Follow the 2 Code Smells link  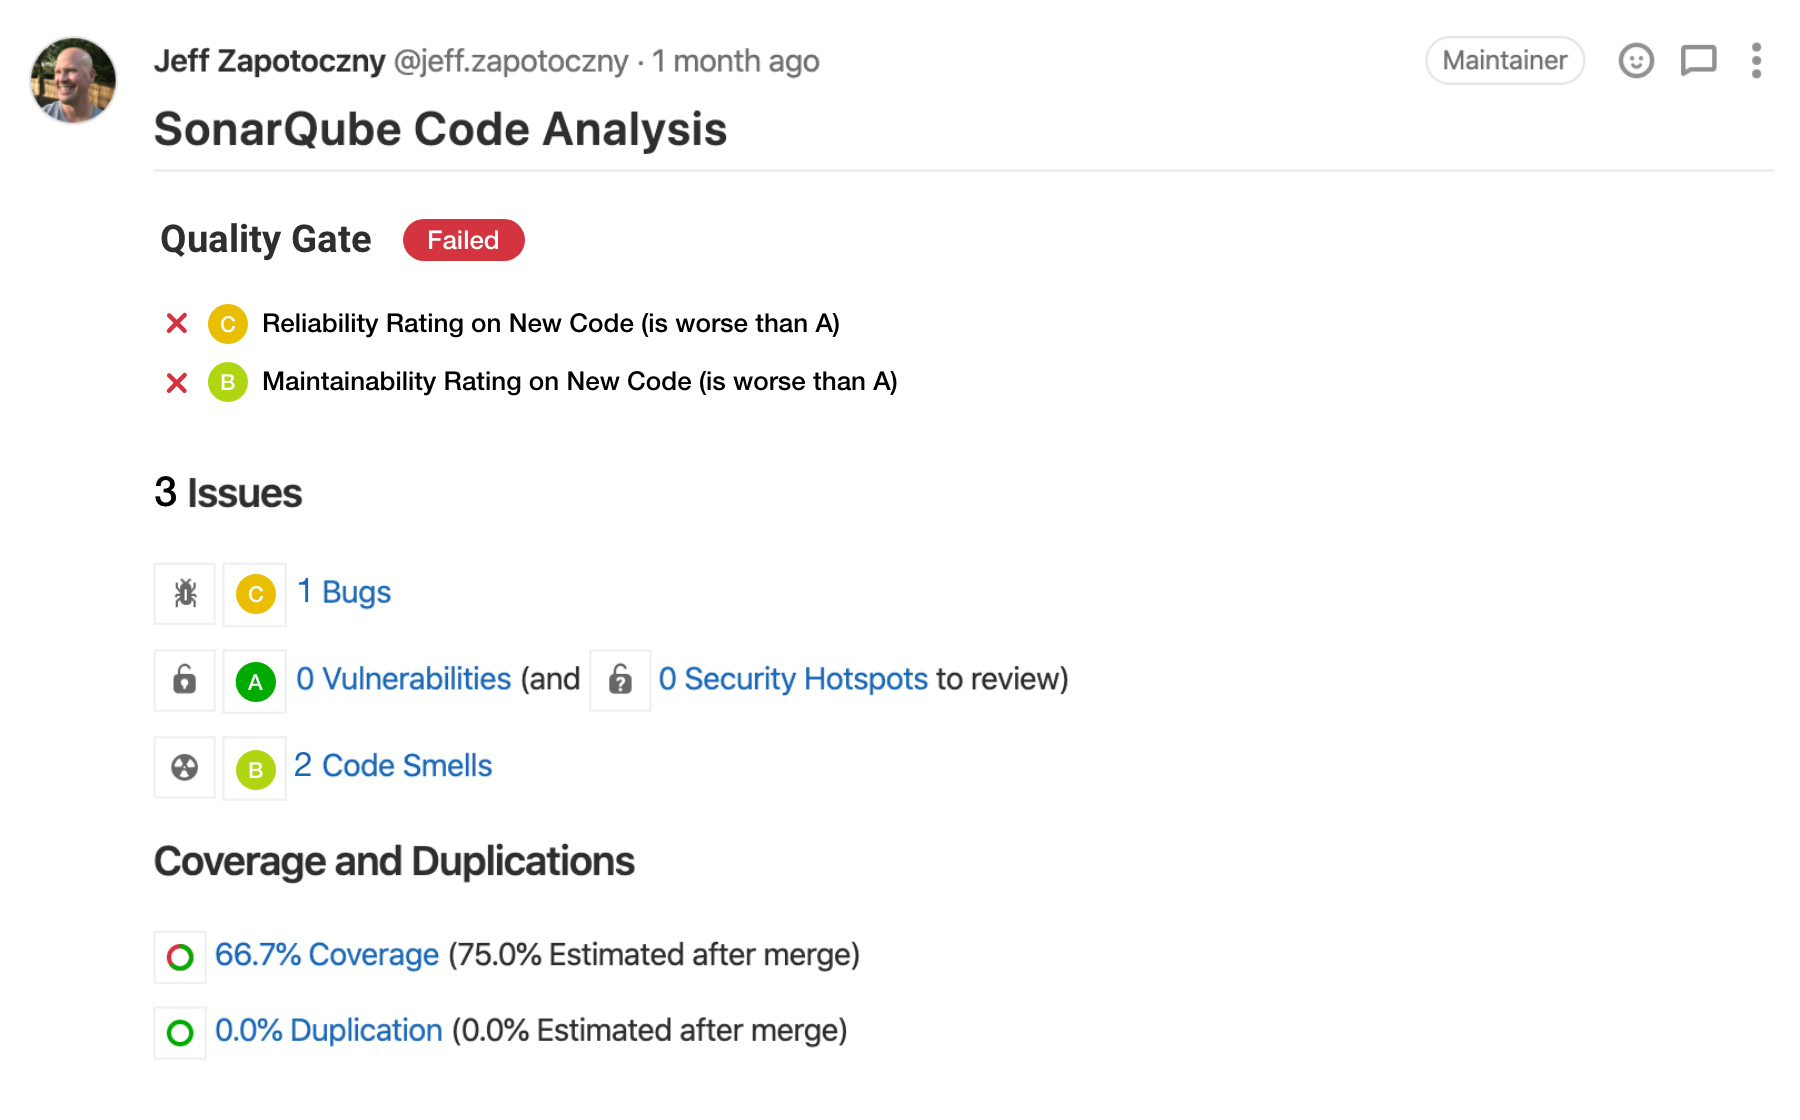point(392,765)
